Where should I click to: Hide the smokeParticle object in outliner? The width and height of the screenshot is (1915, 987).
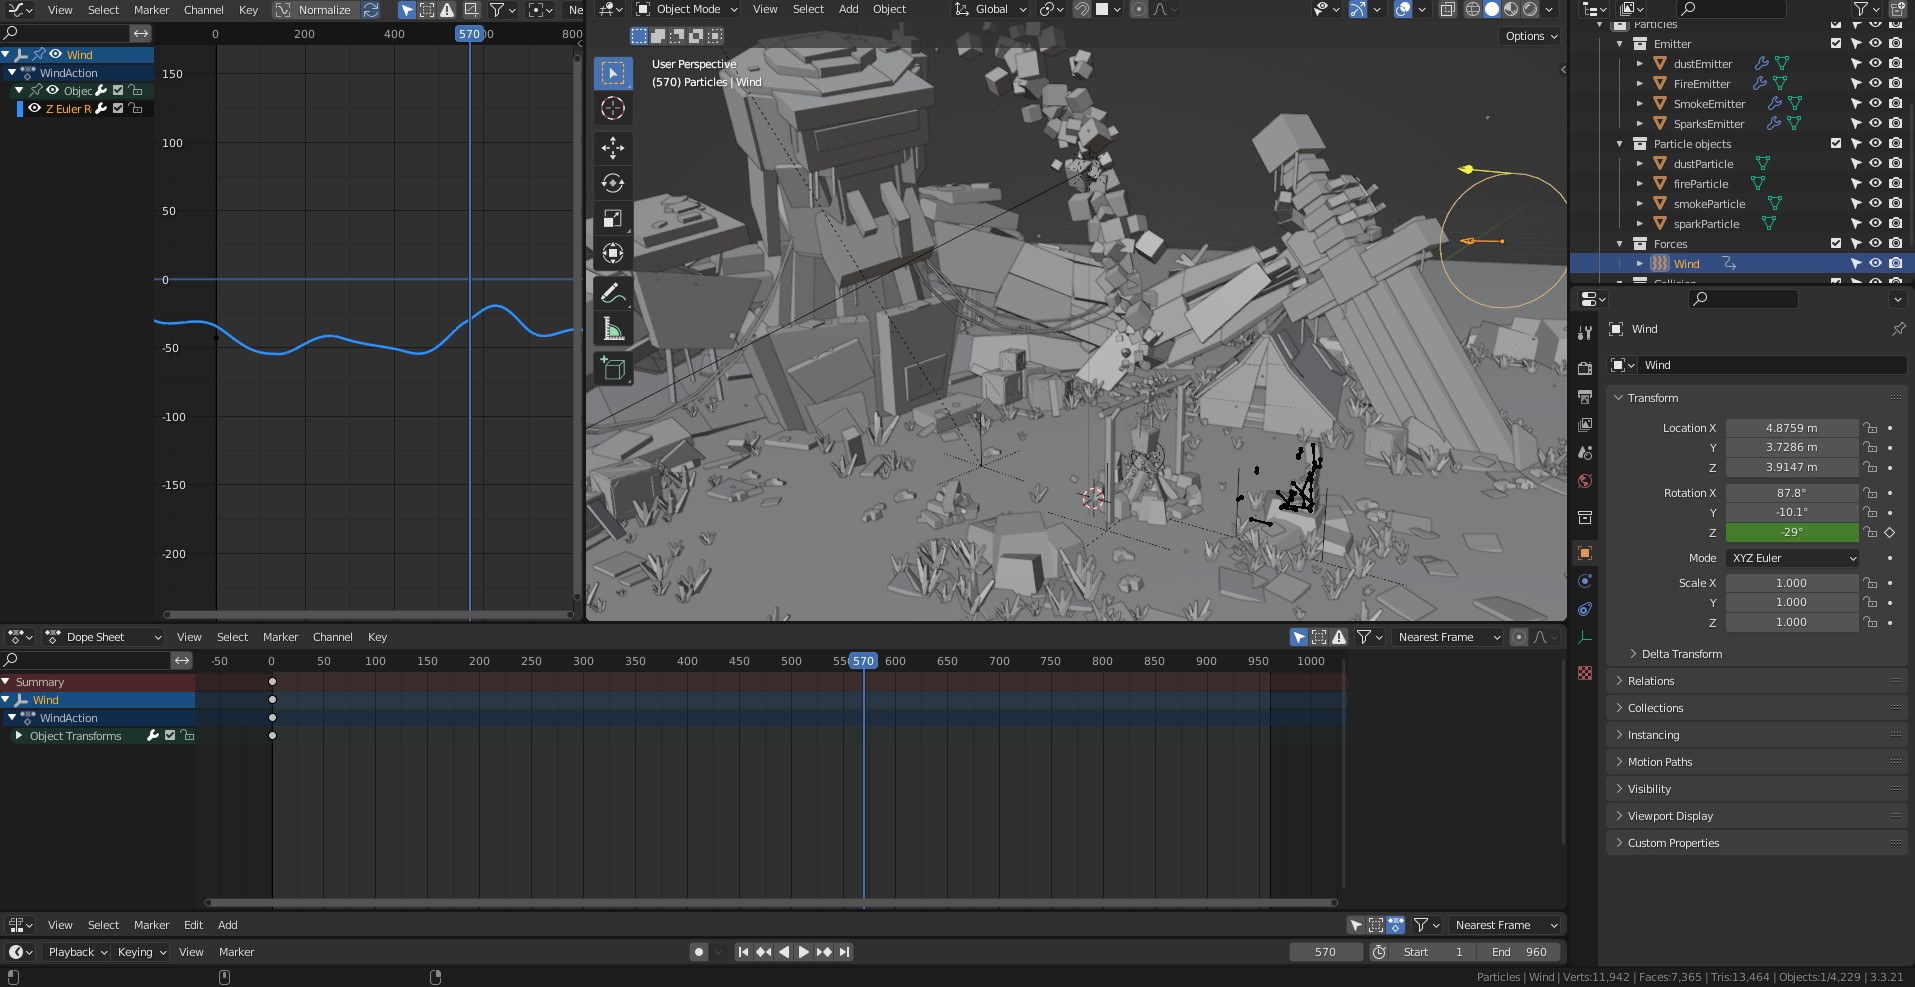[x=1875, y=204]
